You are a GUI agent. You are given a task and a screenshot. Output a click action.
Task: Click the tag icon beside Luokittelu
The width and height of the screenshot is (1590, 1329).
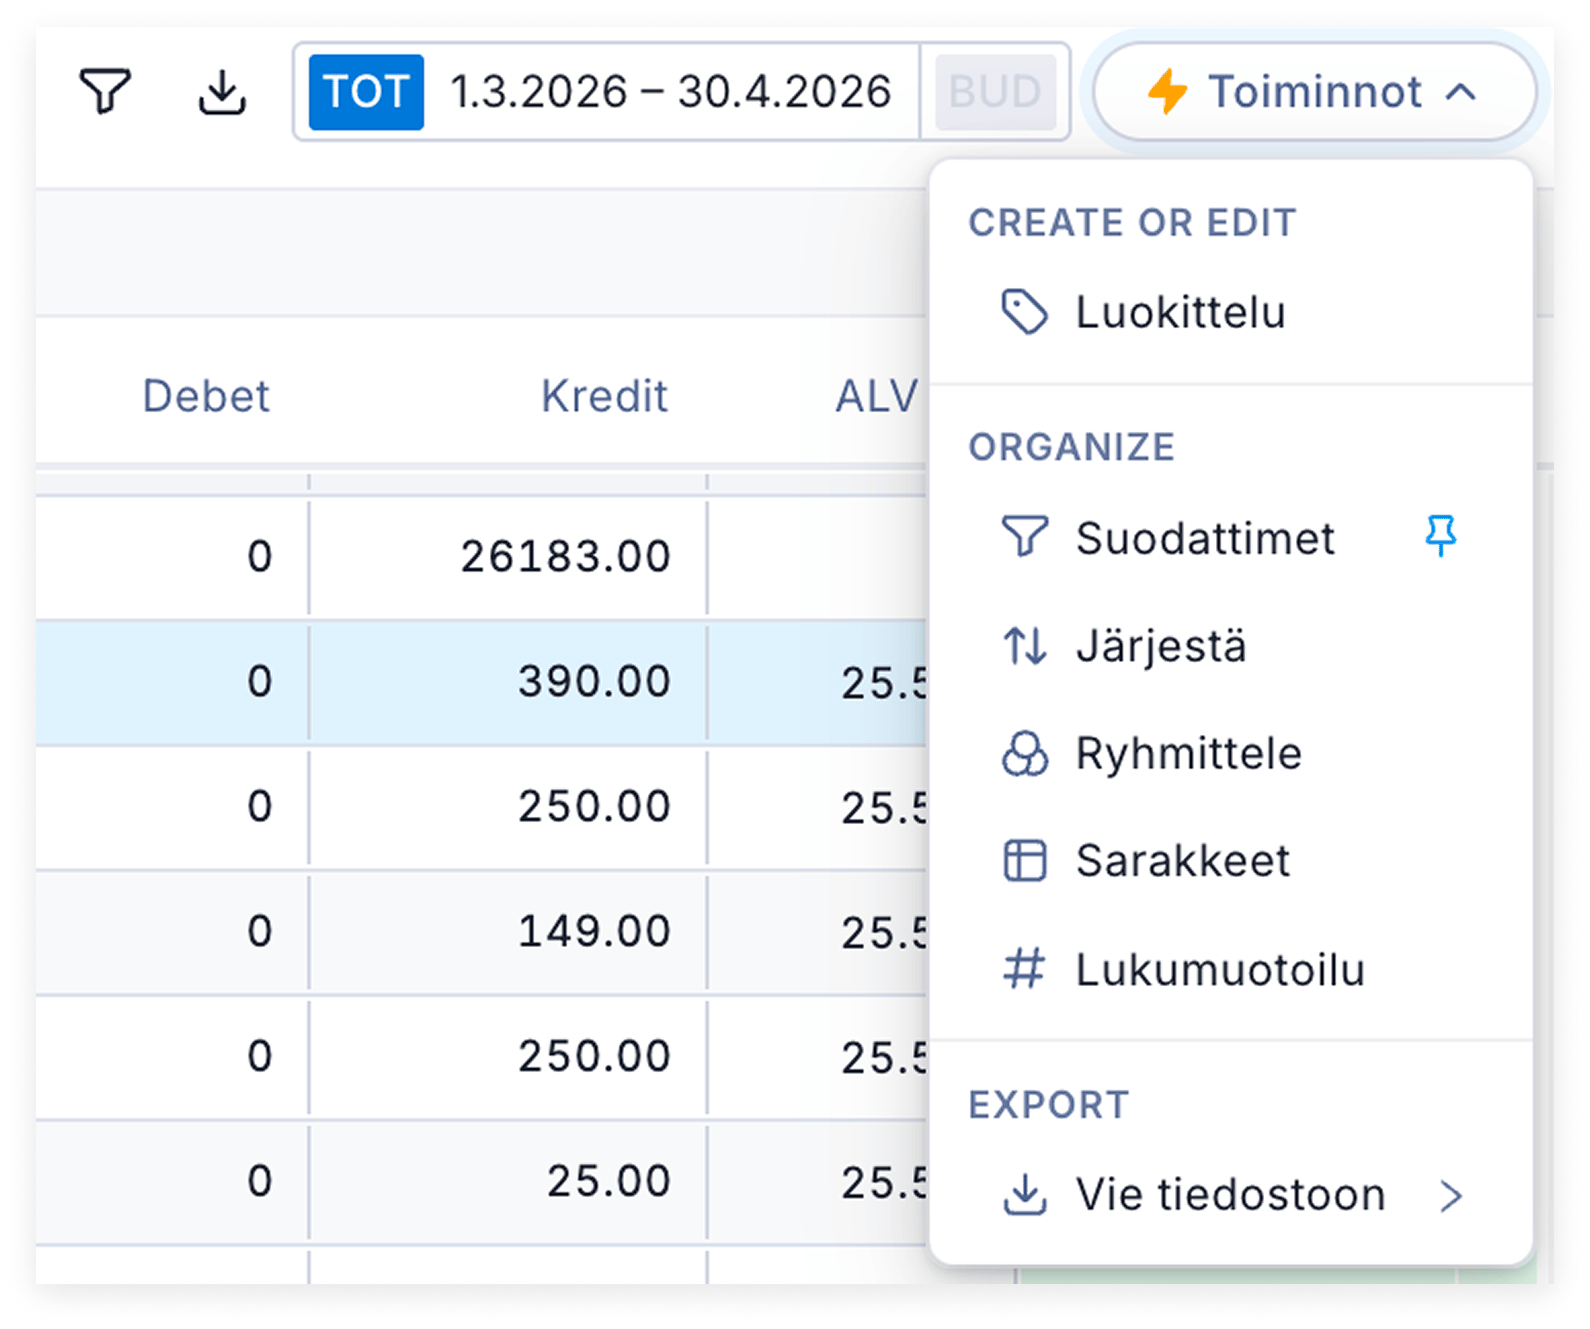pos(1025,312)
